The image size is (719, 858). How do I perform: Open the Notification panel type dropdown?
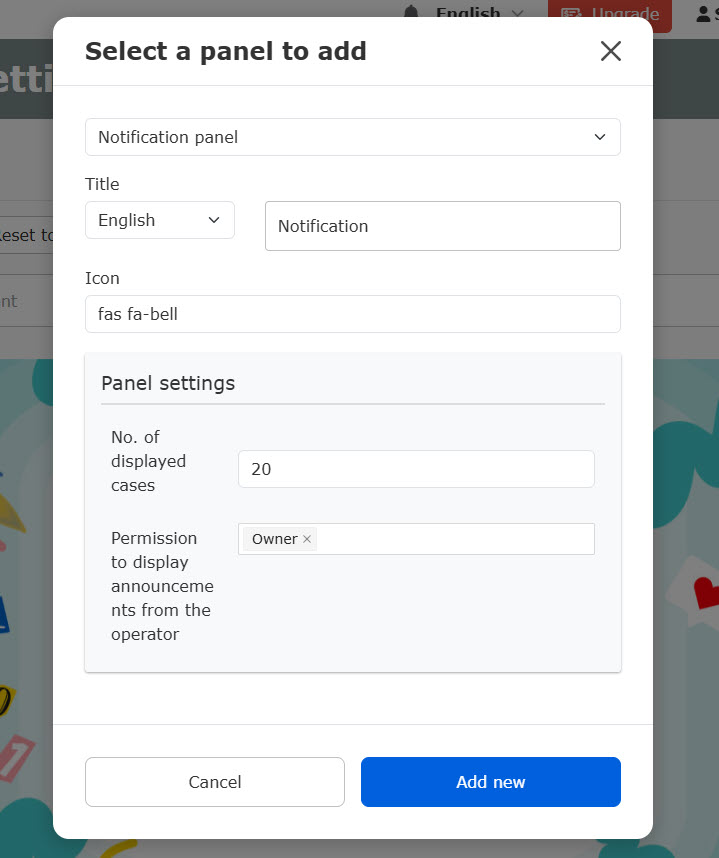tap(352, 137)
